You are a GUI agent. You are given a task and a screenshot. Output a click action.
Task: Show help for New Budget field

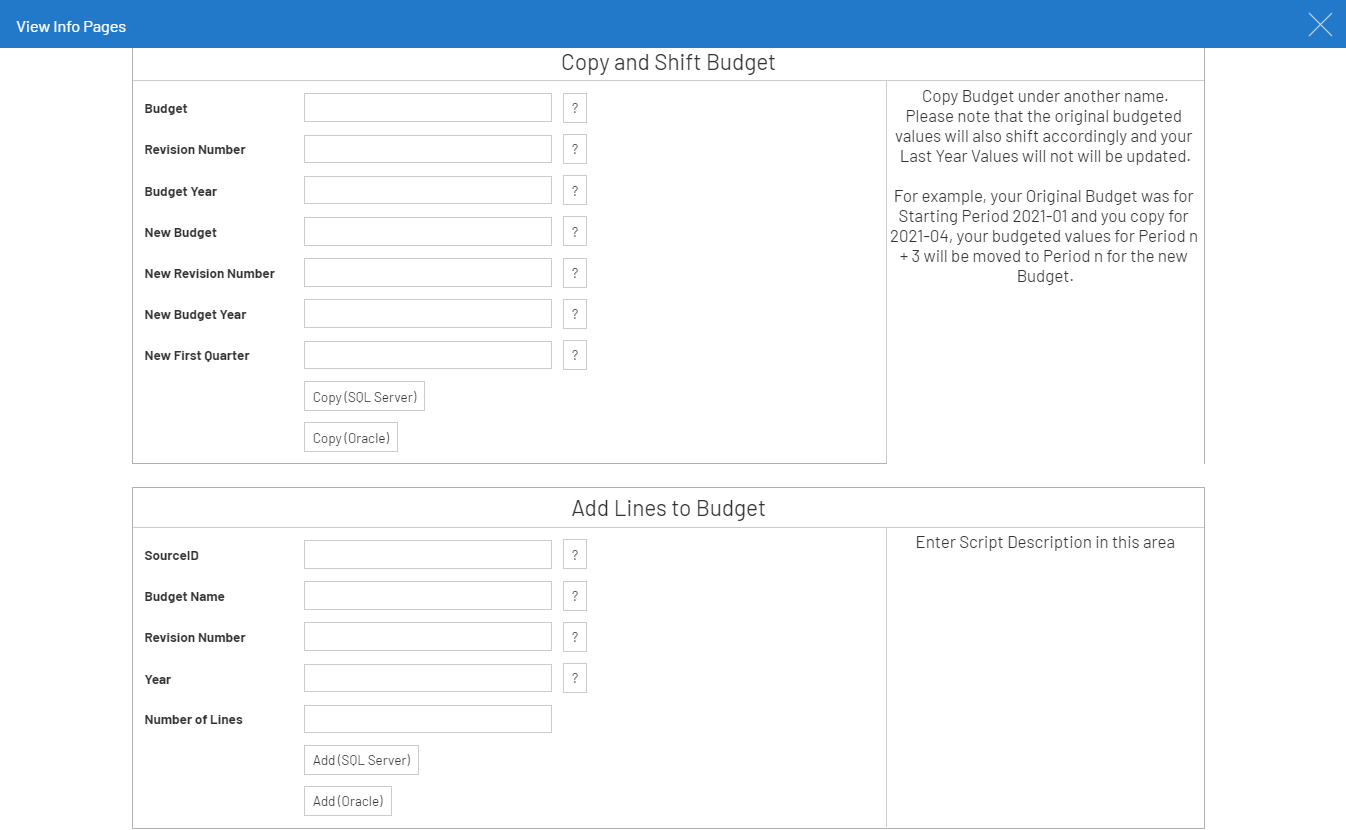574,232
